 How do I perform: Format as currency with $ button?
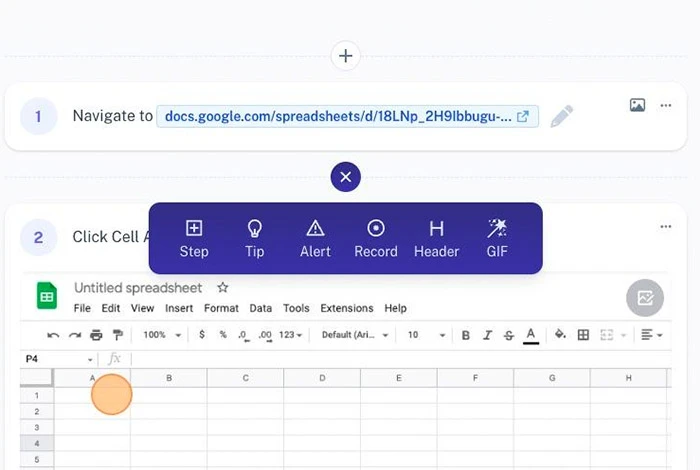point(202,334)
